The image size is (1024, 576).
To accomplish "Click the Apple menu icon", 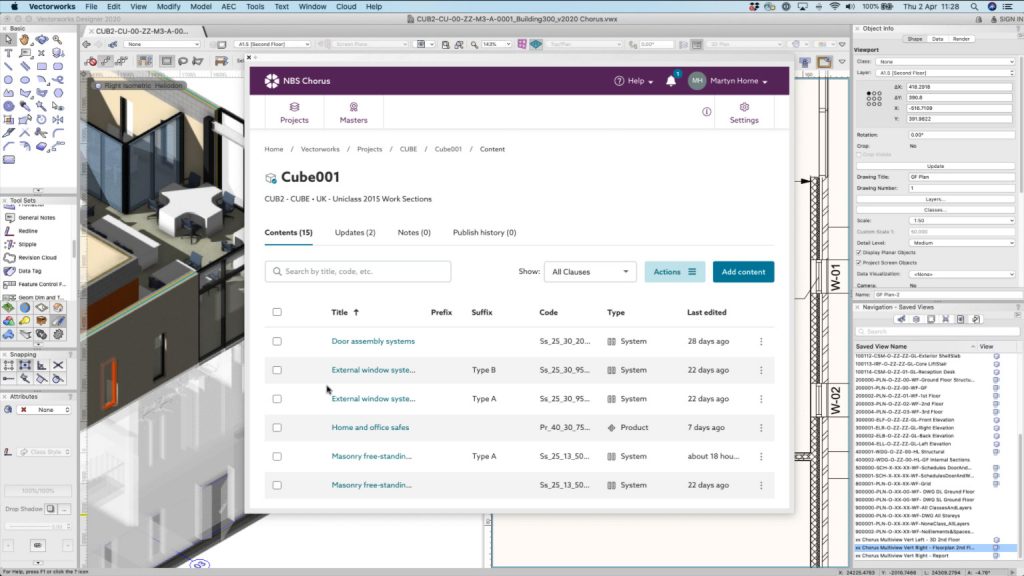I will pyautogui.click(x=14, y=7).
